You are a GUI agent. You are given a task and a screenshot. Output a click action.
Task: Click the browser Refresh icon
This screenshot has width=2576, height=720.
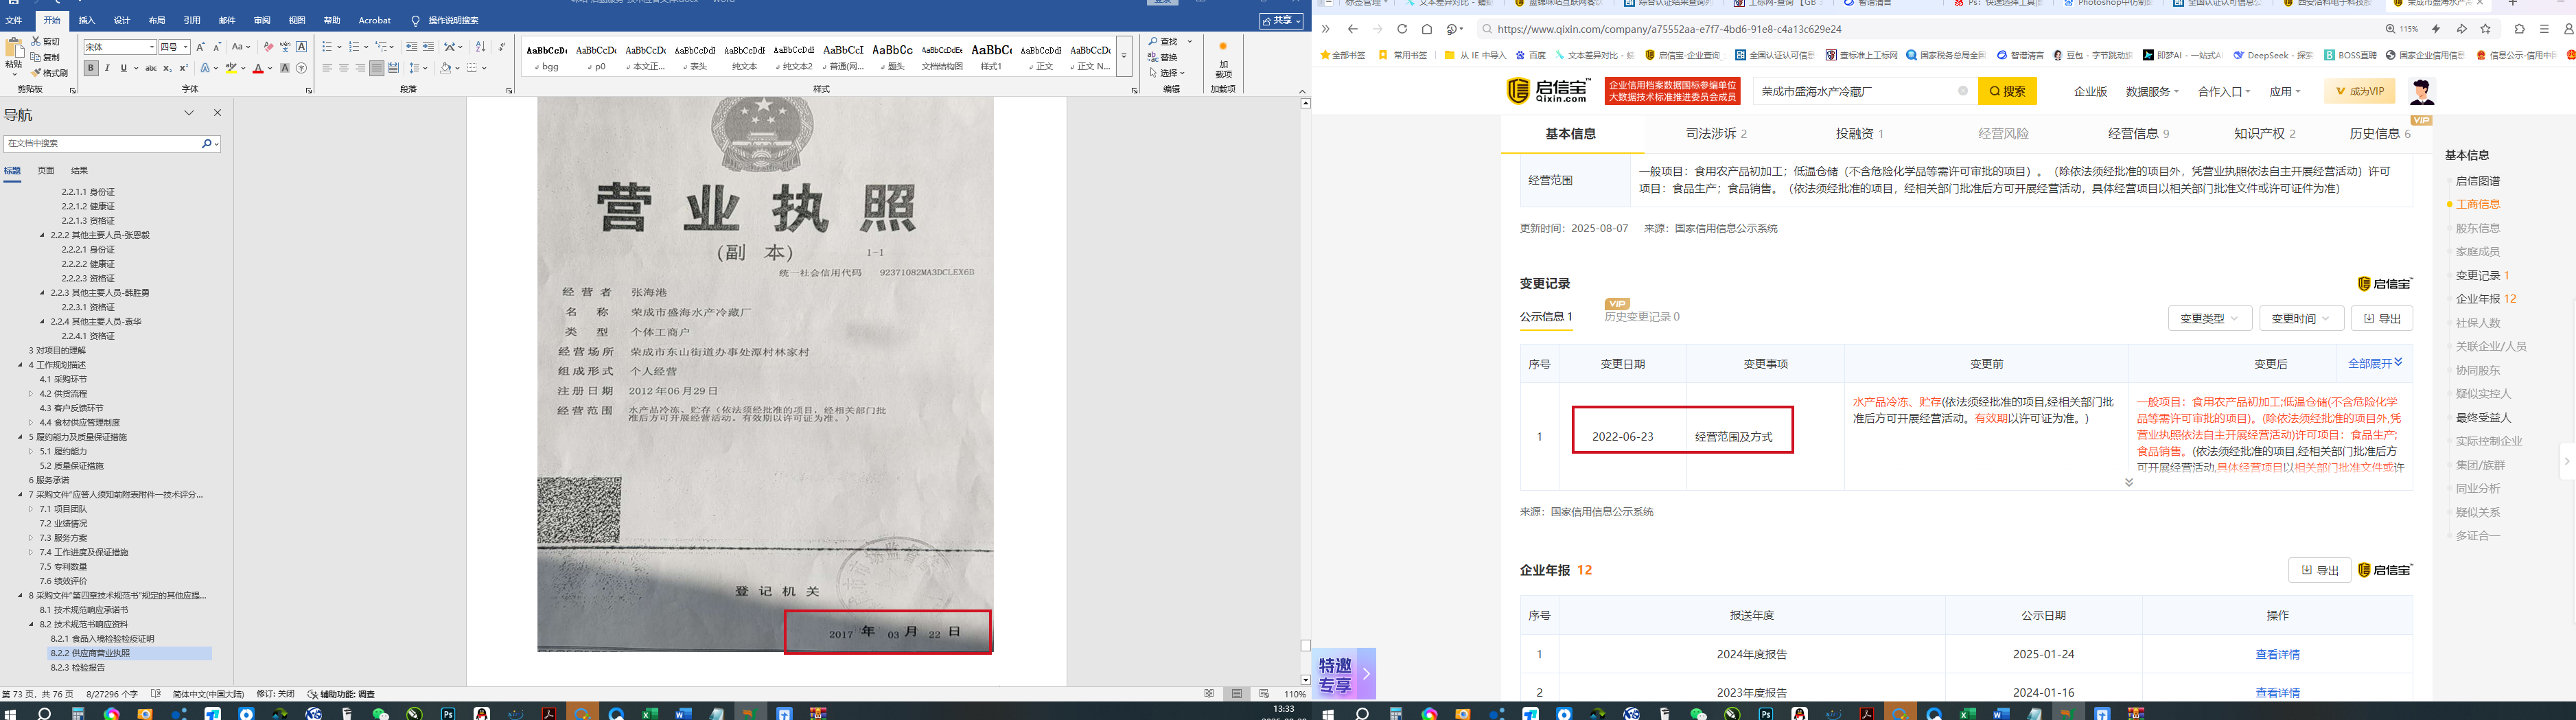(1402, 29)
